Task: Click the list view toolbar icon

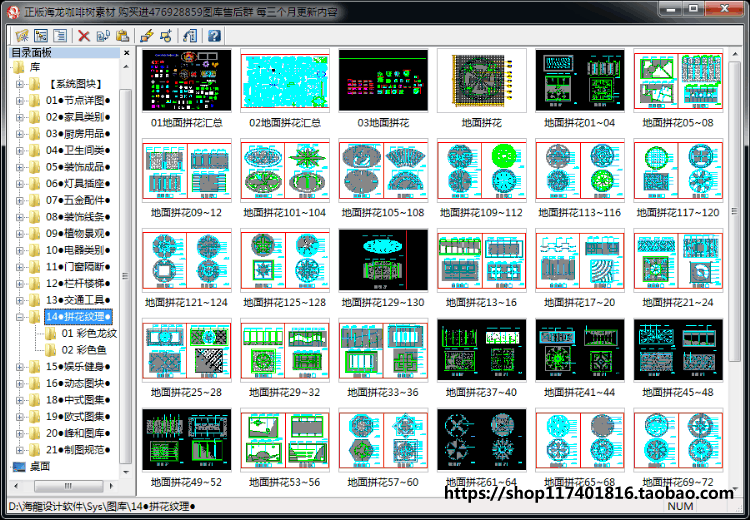Action: coord(60,35)
